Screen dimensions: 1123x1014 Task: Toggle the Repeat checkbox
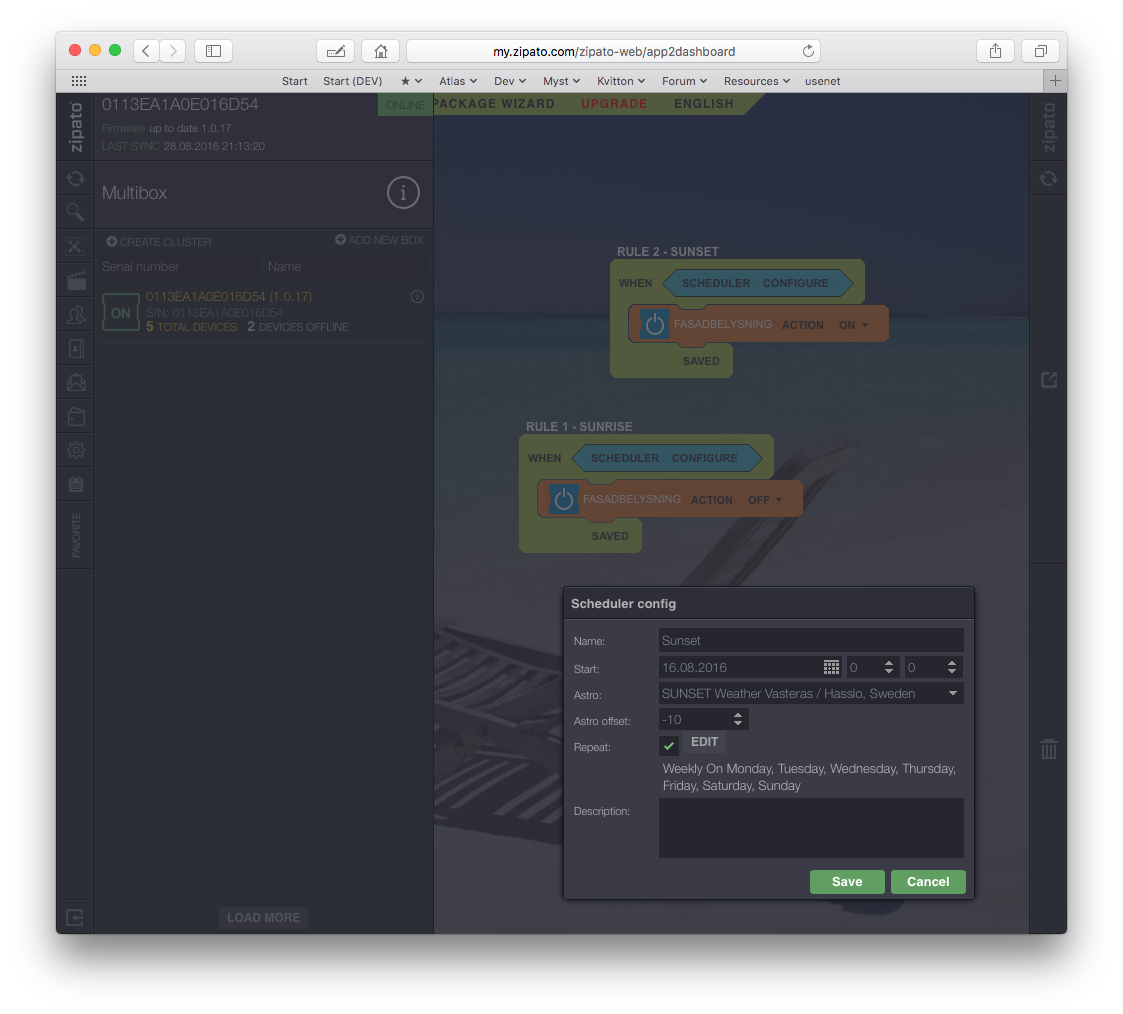[x=669, y=745]
